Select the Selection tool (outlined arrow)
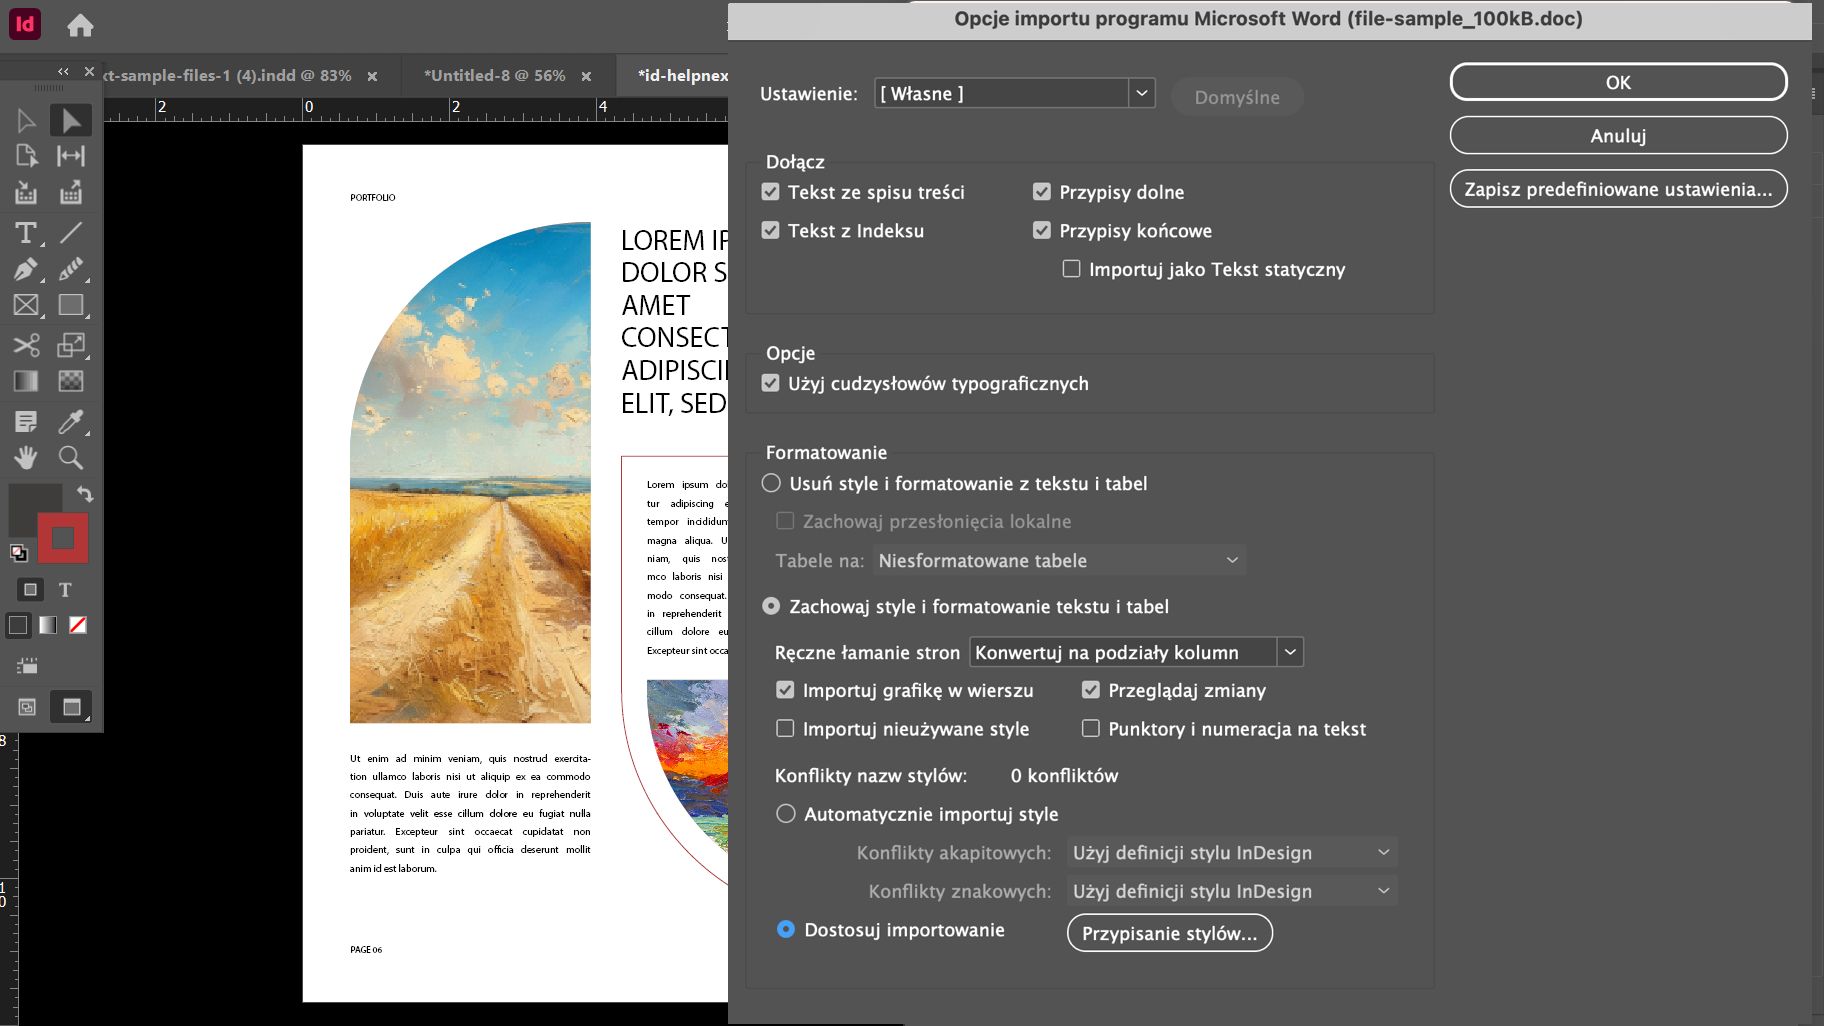 (x=26, y=121)
